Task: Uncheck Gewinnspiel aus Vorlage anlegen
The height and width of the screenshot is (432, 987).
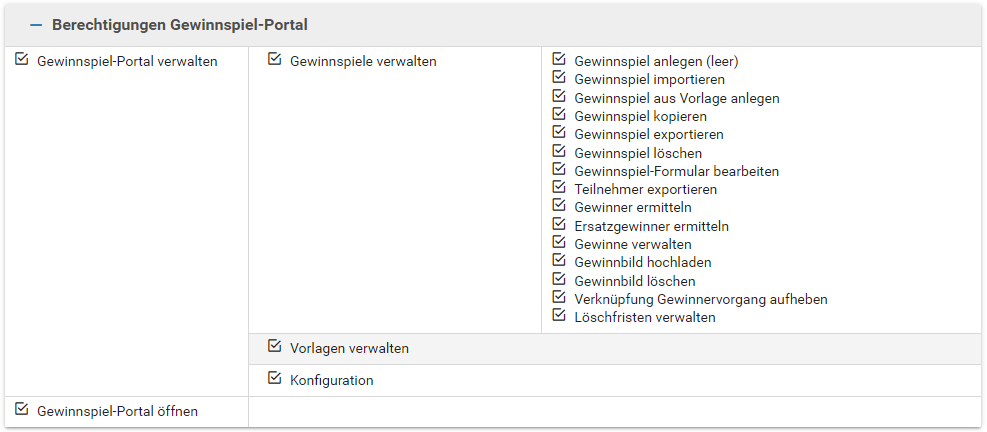Action: click(559, 97)
